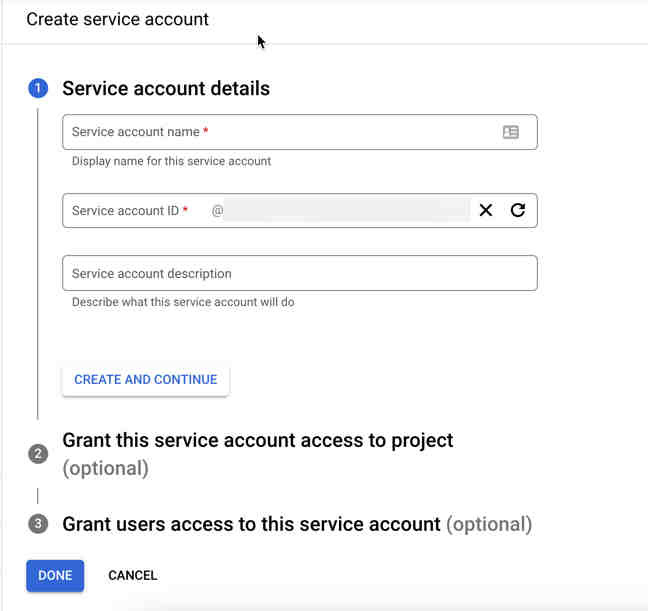Click the contact card icon in name field
This screenshot has width=648, height=611.
510,132
